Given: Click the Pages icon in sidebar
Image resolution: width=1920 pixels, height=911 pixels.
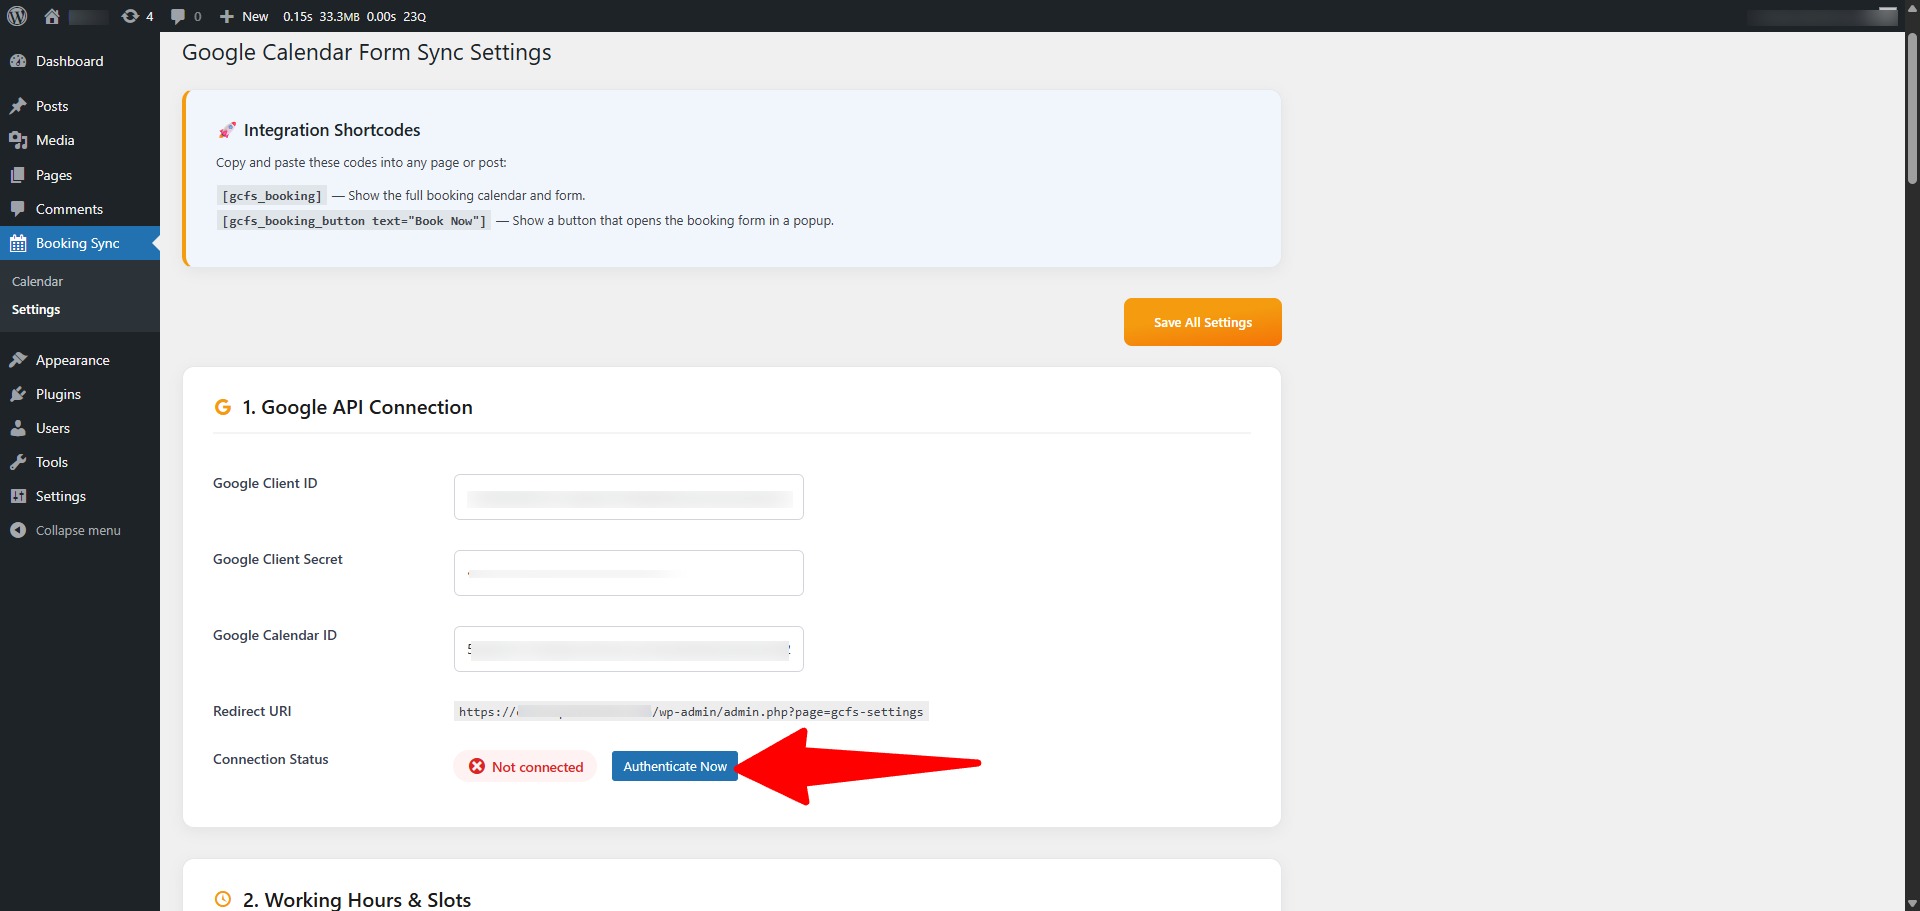Looking at the screenshot, I should coord(18,175).
